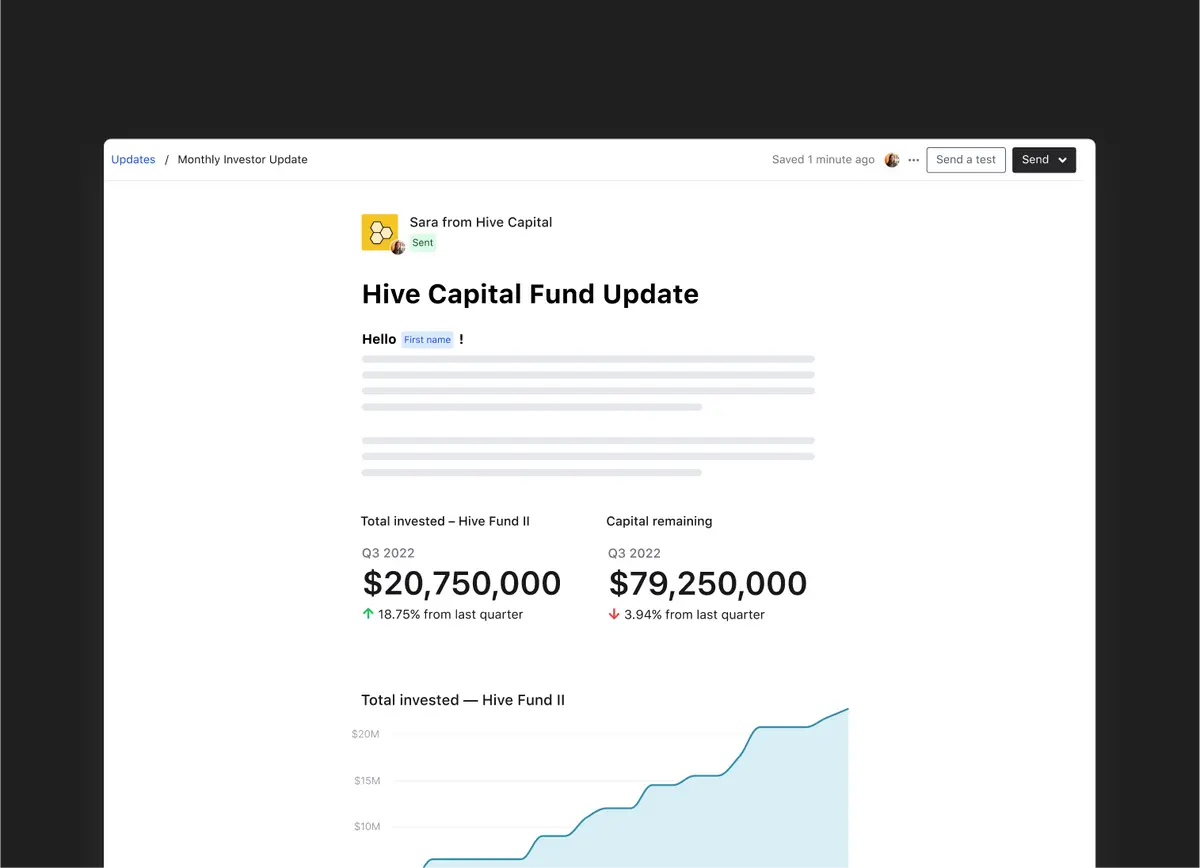Viewport: 1200px width, 868px height.
Task: Click the red down arrow icon
Action: (614, 614)
